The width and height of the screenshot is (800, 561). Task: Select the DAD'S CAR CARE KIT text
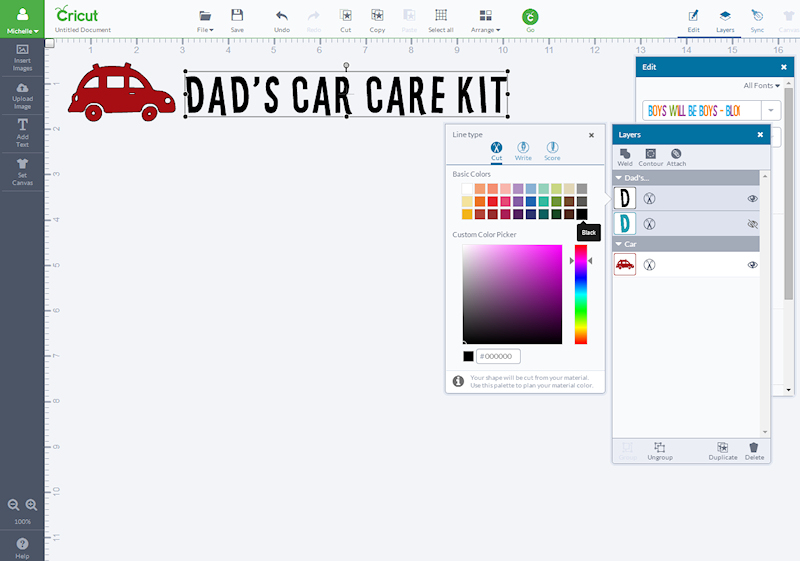coord(346,94)
